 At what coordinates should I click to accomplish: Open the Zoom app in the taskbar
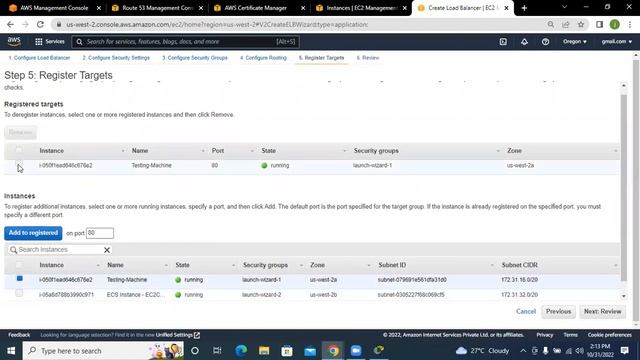[x=356, y=351]
